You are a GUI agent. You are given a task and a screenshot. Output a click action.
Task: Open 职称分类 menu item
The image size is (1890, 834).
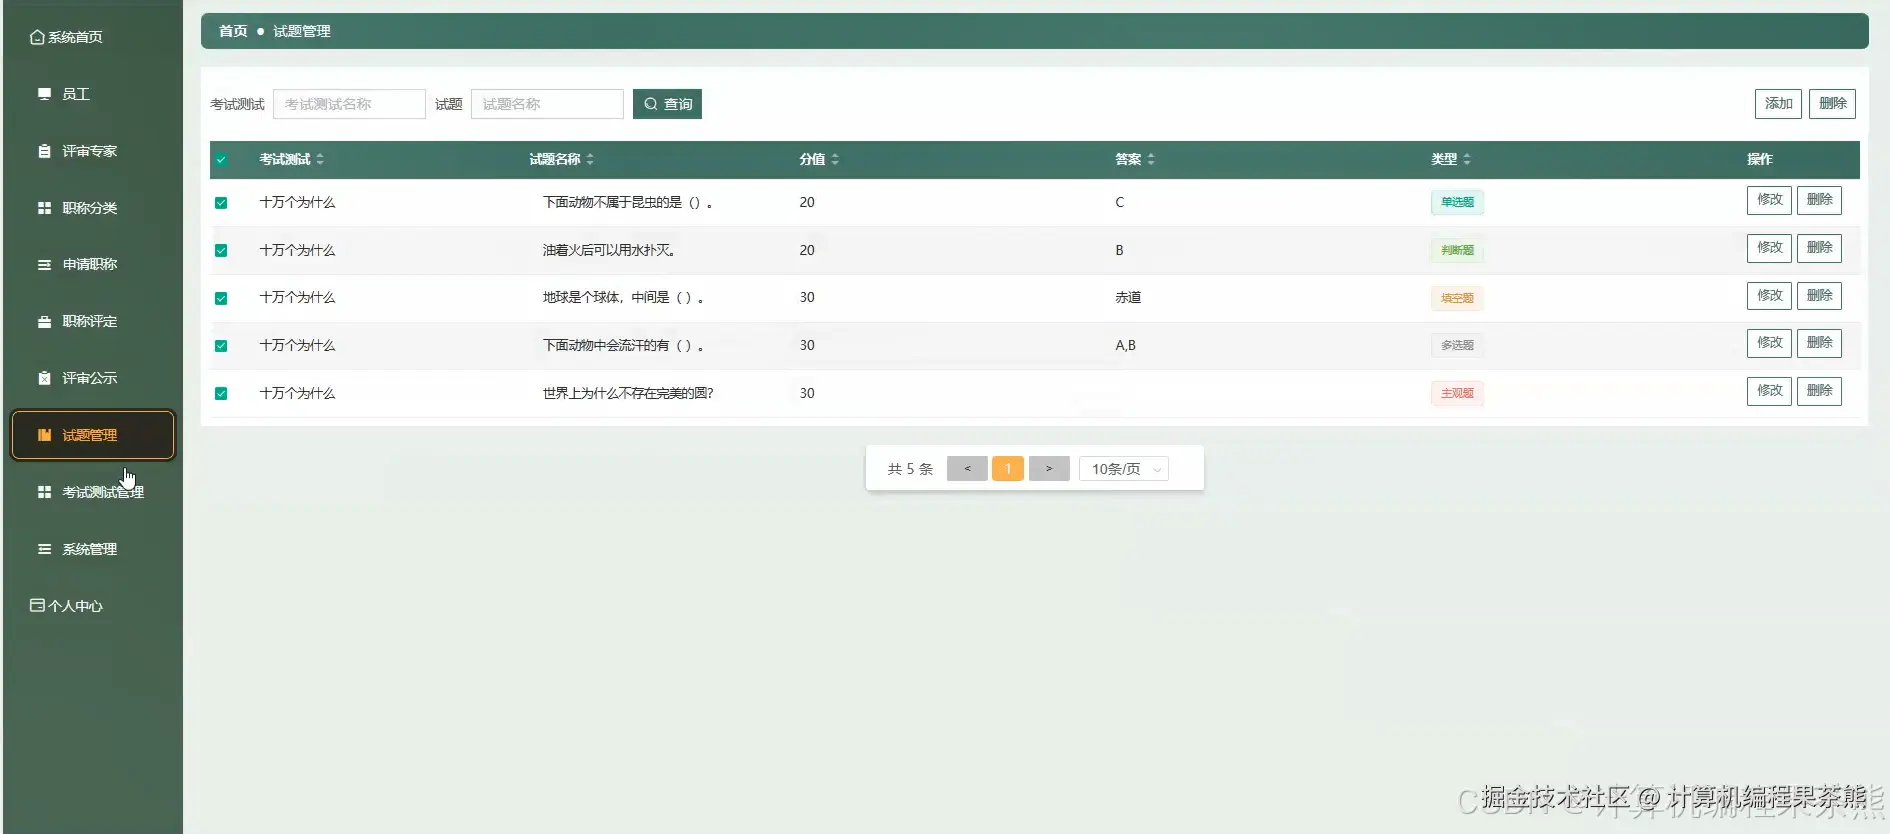click(x=92, y=208)
